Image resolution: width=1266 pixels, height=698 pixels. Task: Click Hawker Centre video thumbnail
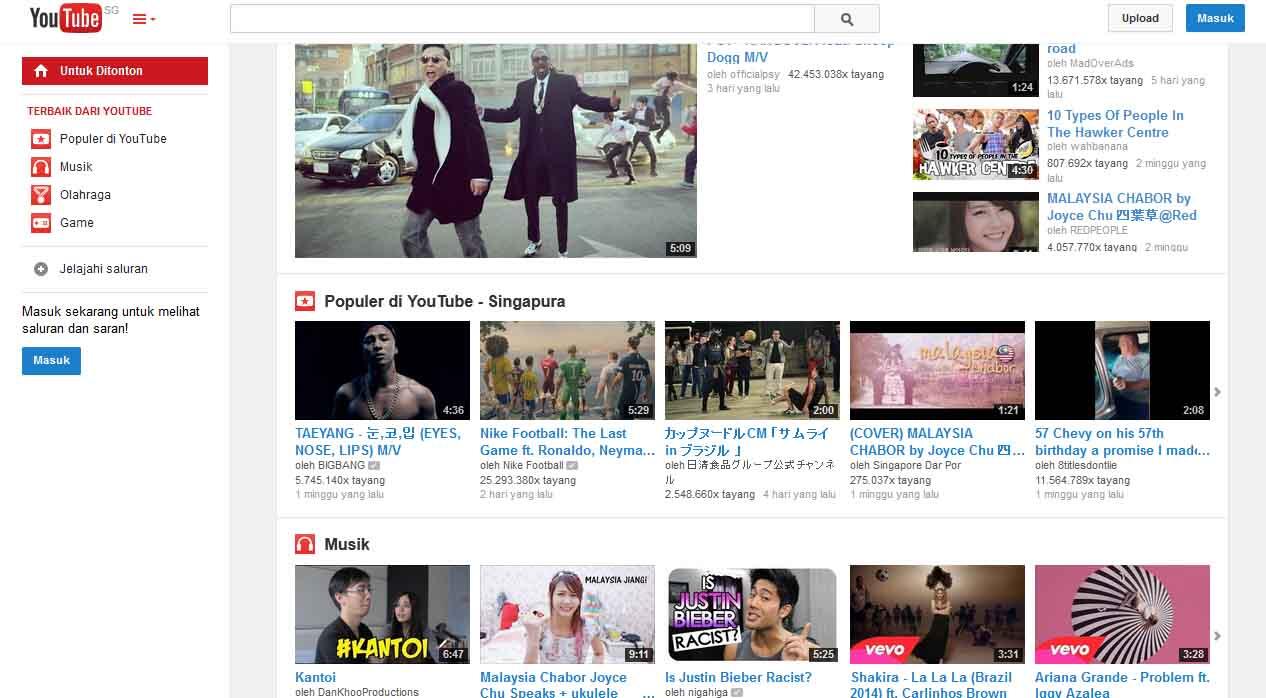coord(976,144)
